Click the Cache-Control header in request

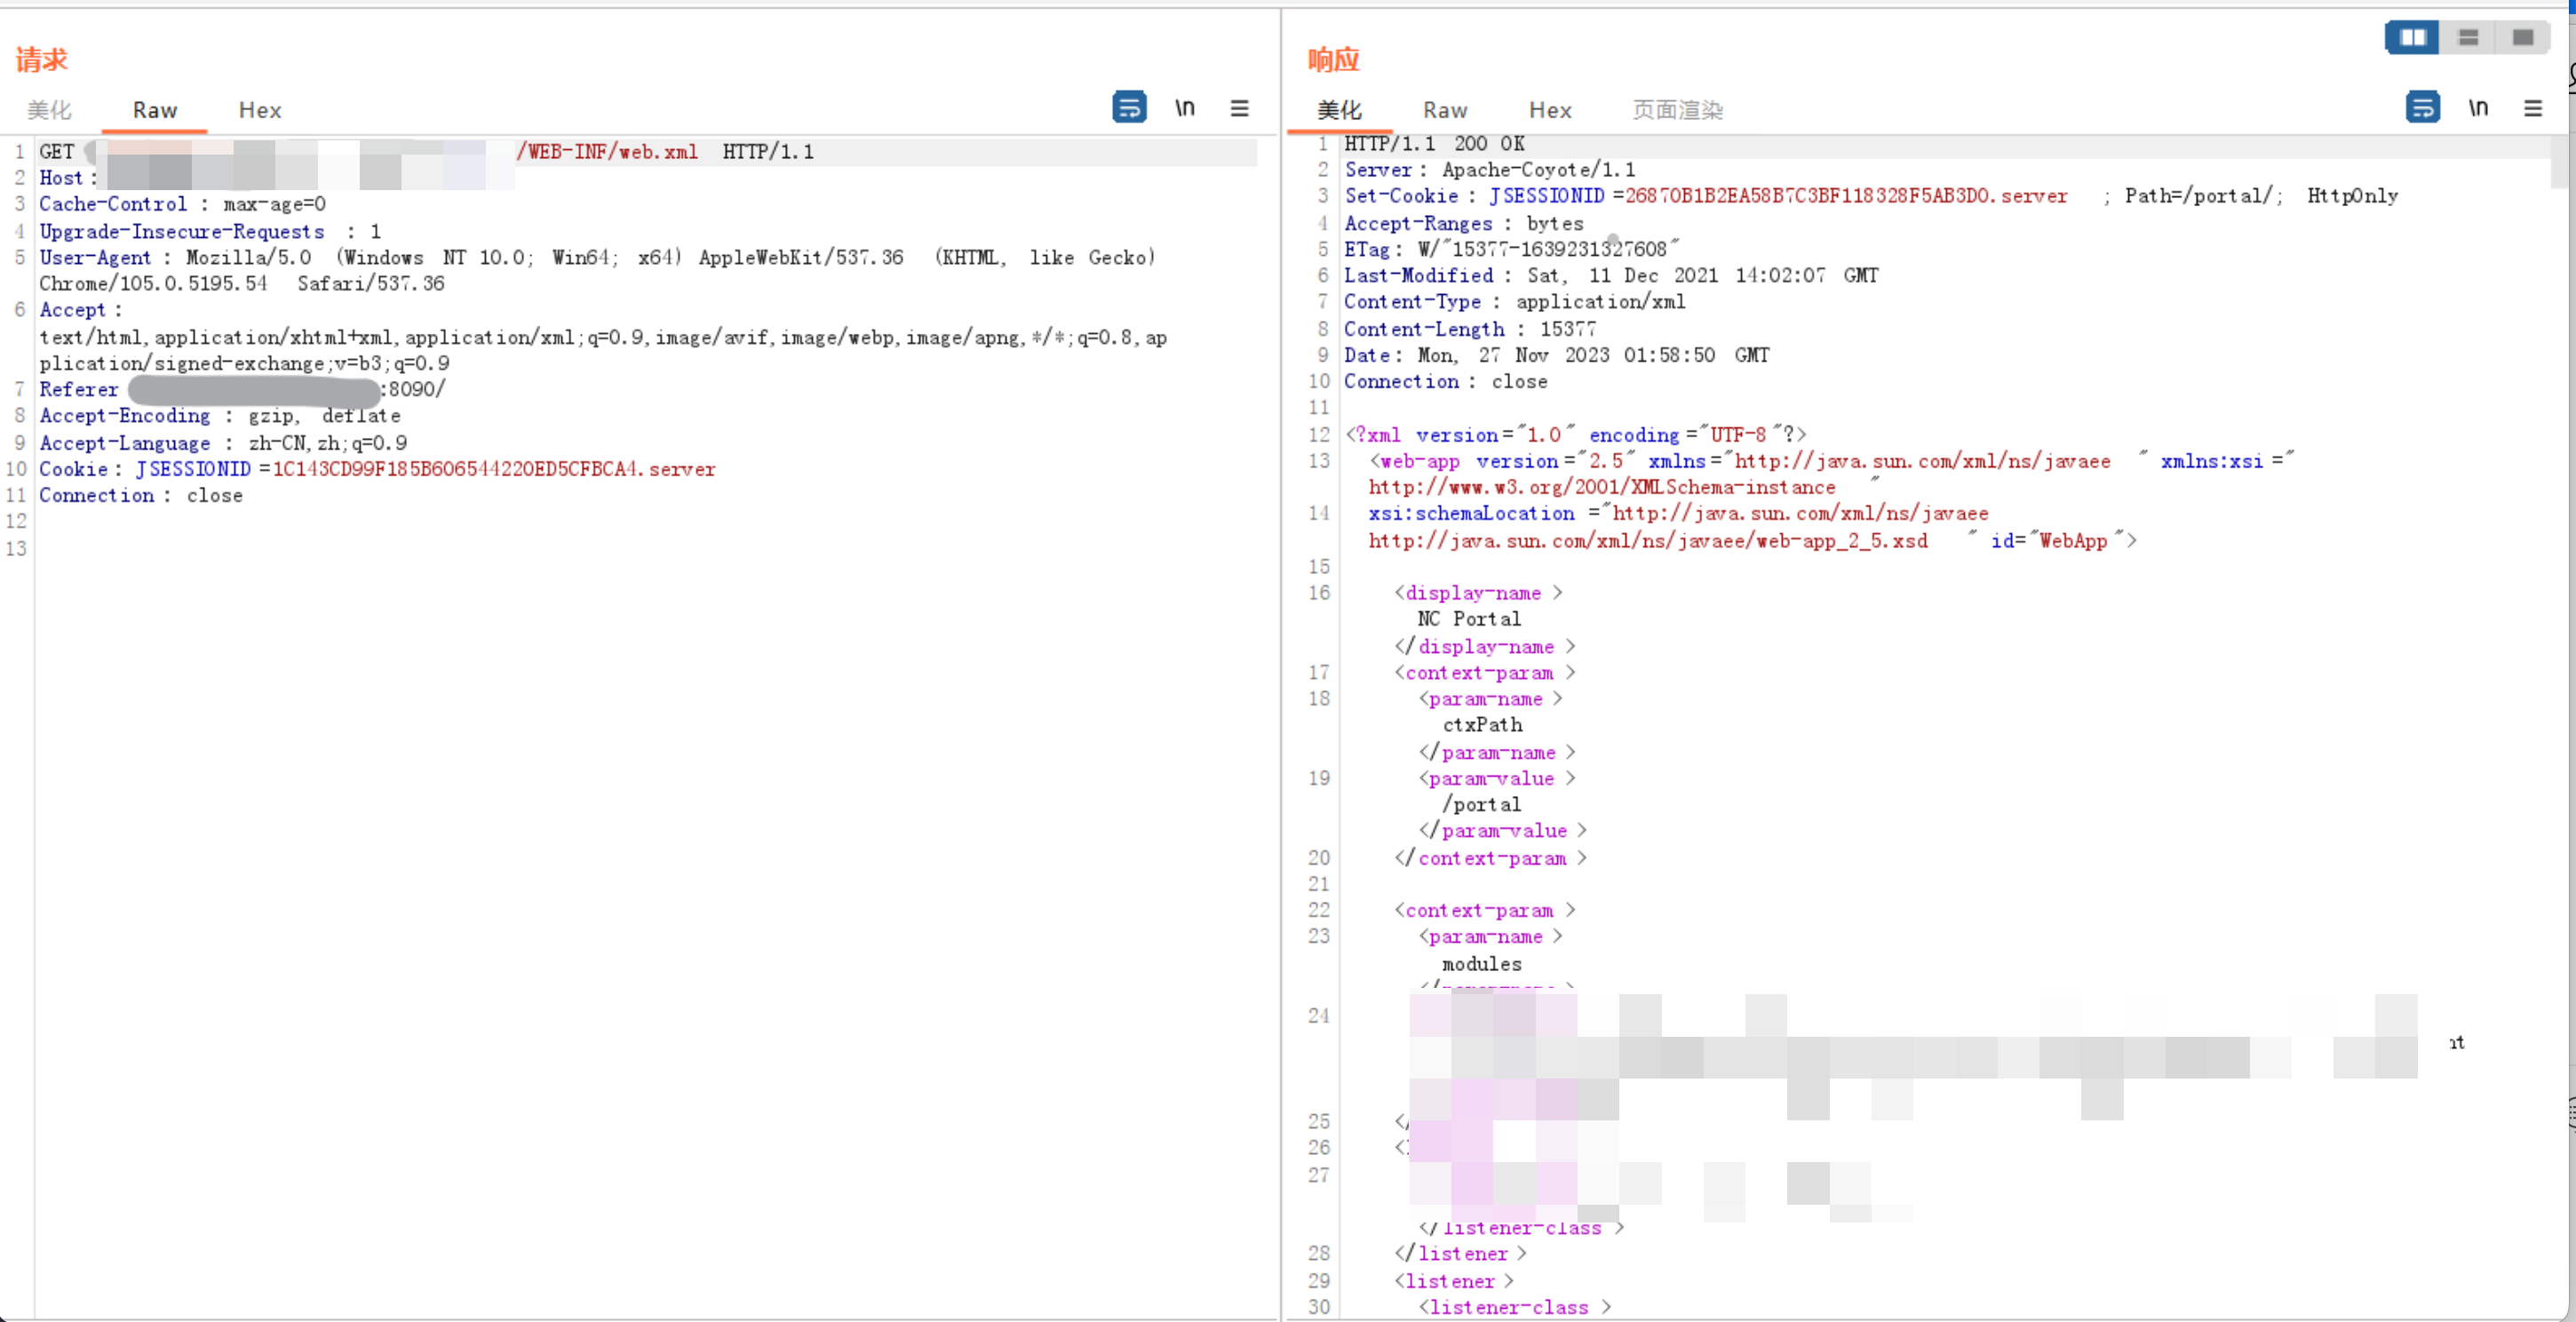182,204
